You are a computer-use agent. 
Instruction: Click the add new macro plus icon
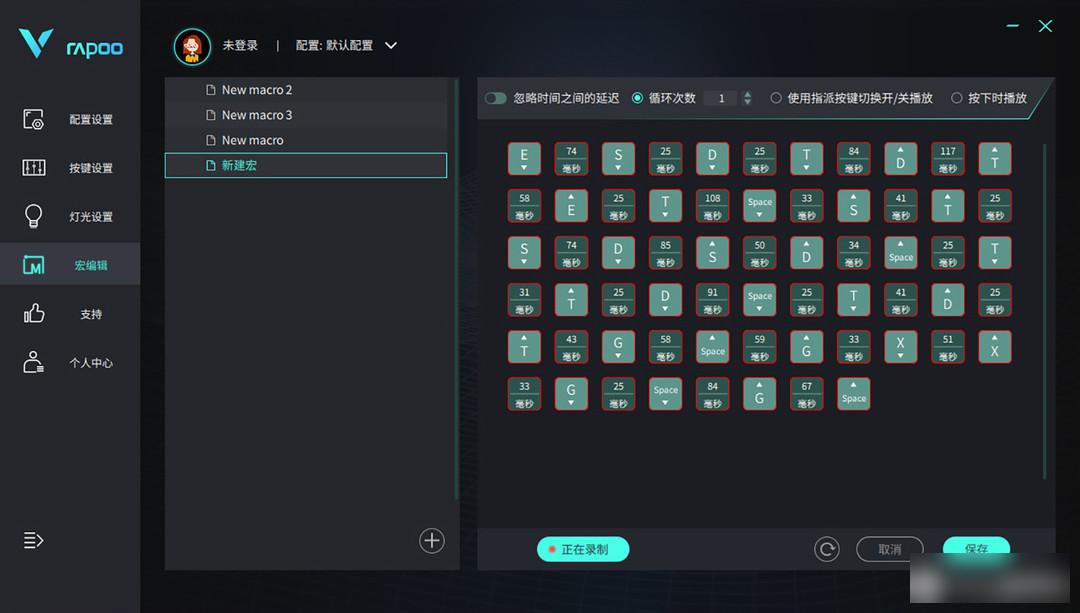tap(431, 541)
